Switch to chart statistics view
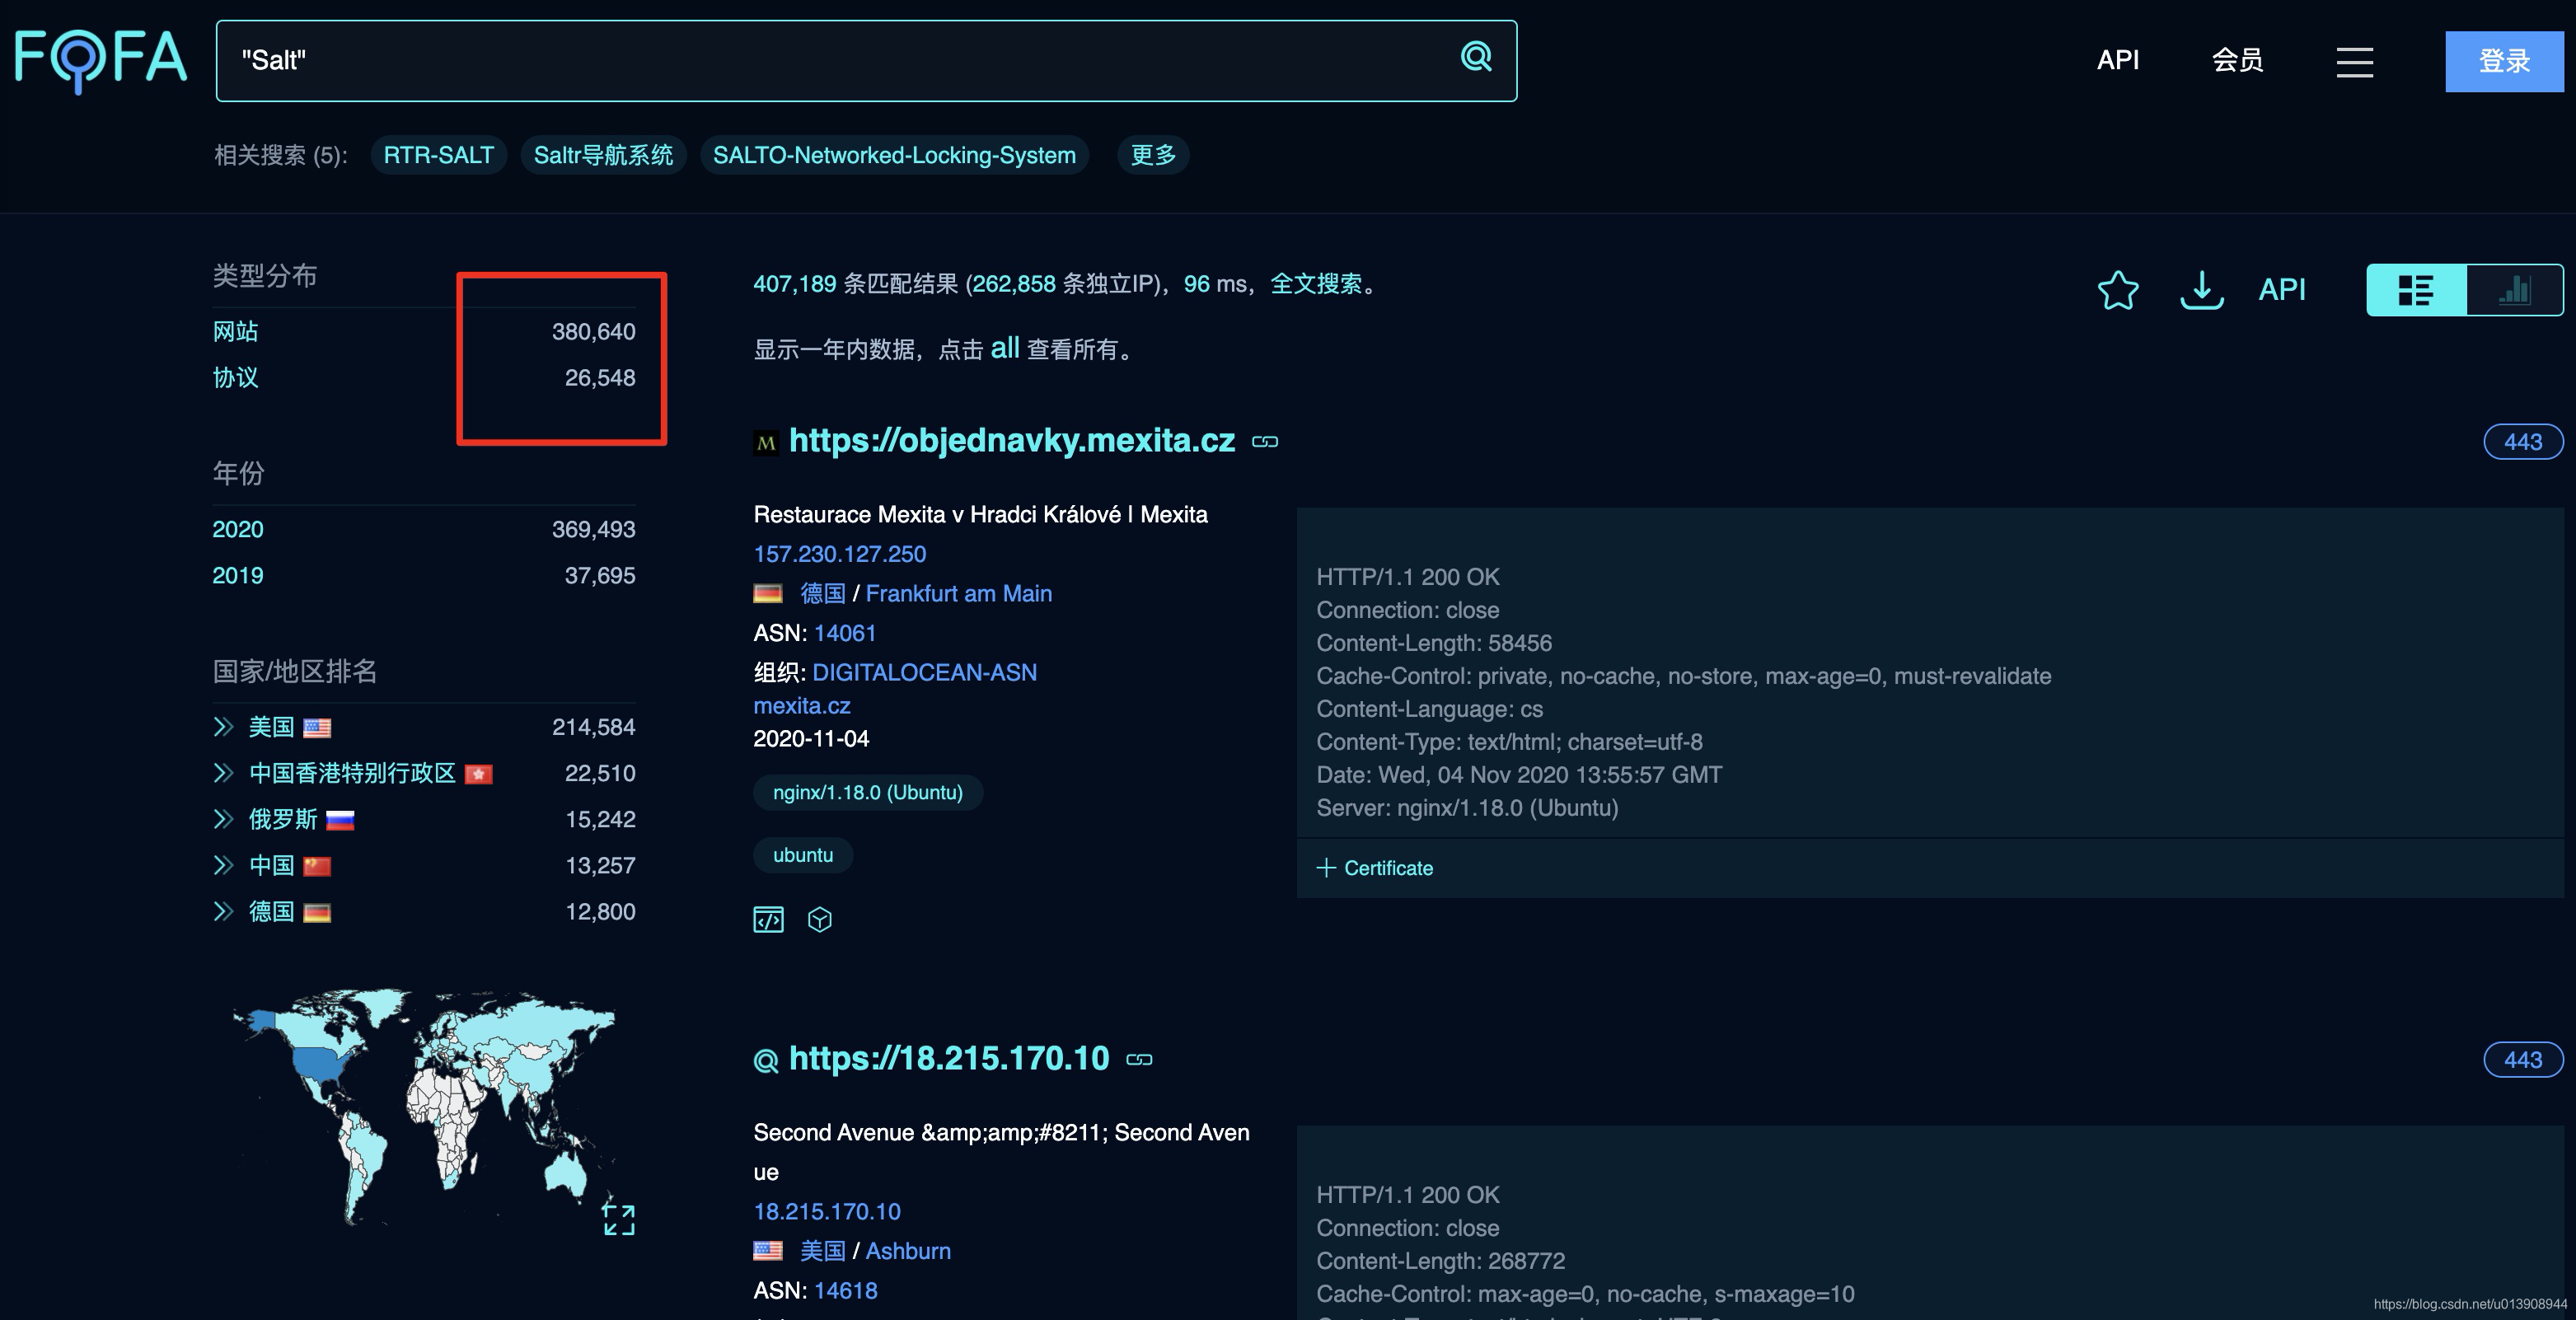This screenshot has height=1320, width=2576. point(2514,290)
